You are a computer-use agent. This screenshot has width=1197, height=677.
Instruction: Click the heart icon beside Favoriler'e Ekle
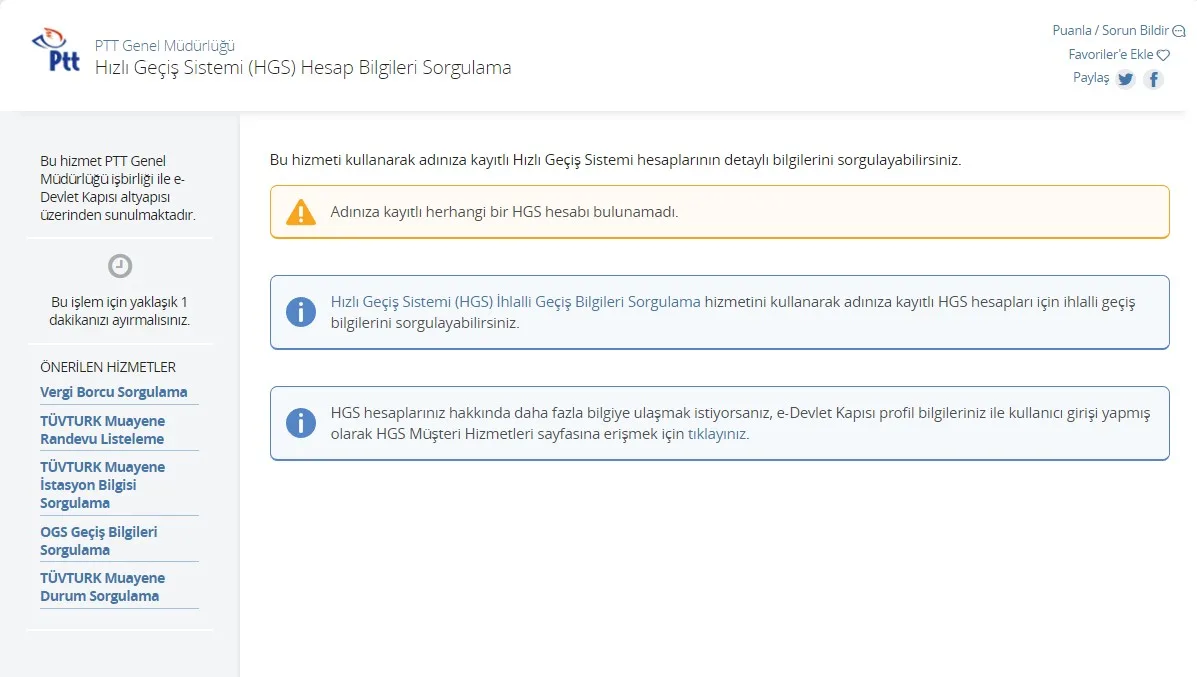(x=1163, y=55)
